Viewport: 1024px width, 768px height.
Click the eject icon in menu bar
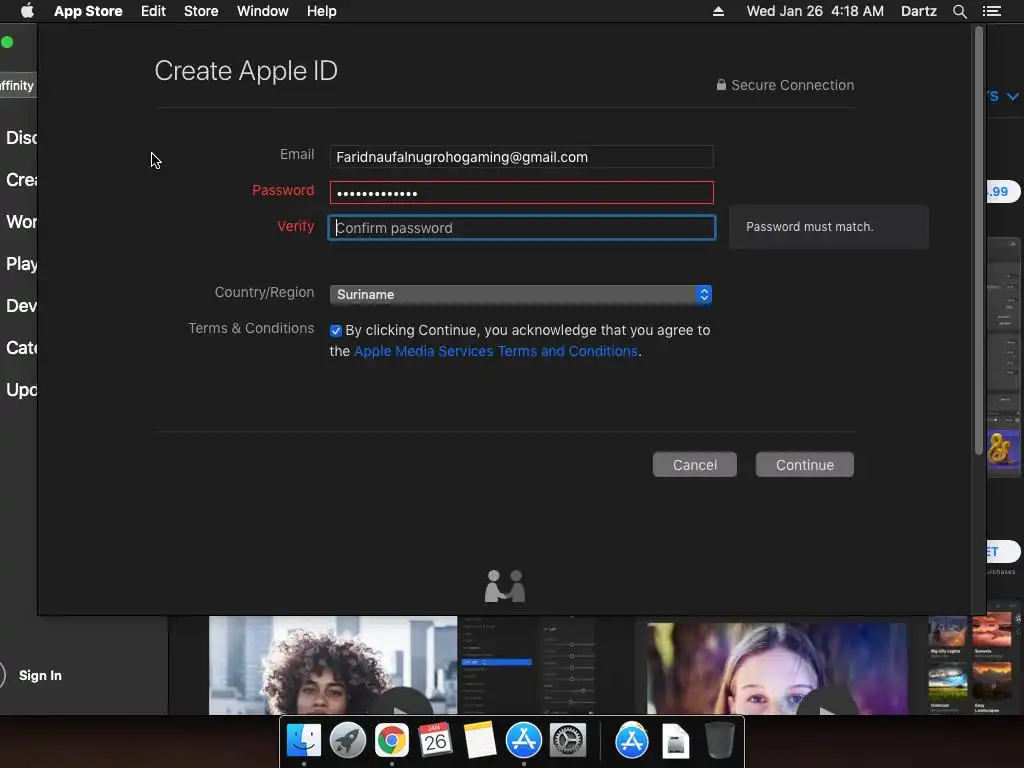718,11
